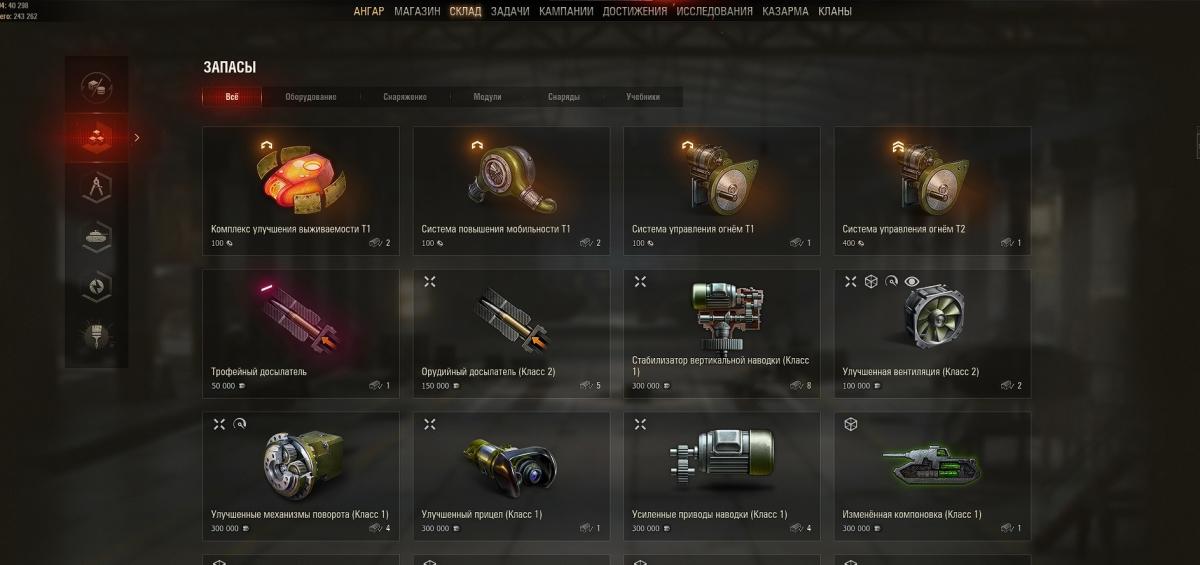The width and height of the screenshot is (1200, 565).
Task: Switch to the Снаряды filter tab
Action: click(564, 97)
